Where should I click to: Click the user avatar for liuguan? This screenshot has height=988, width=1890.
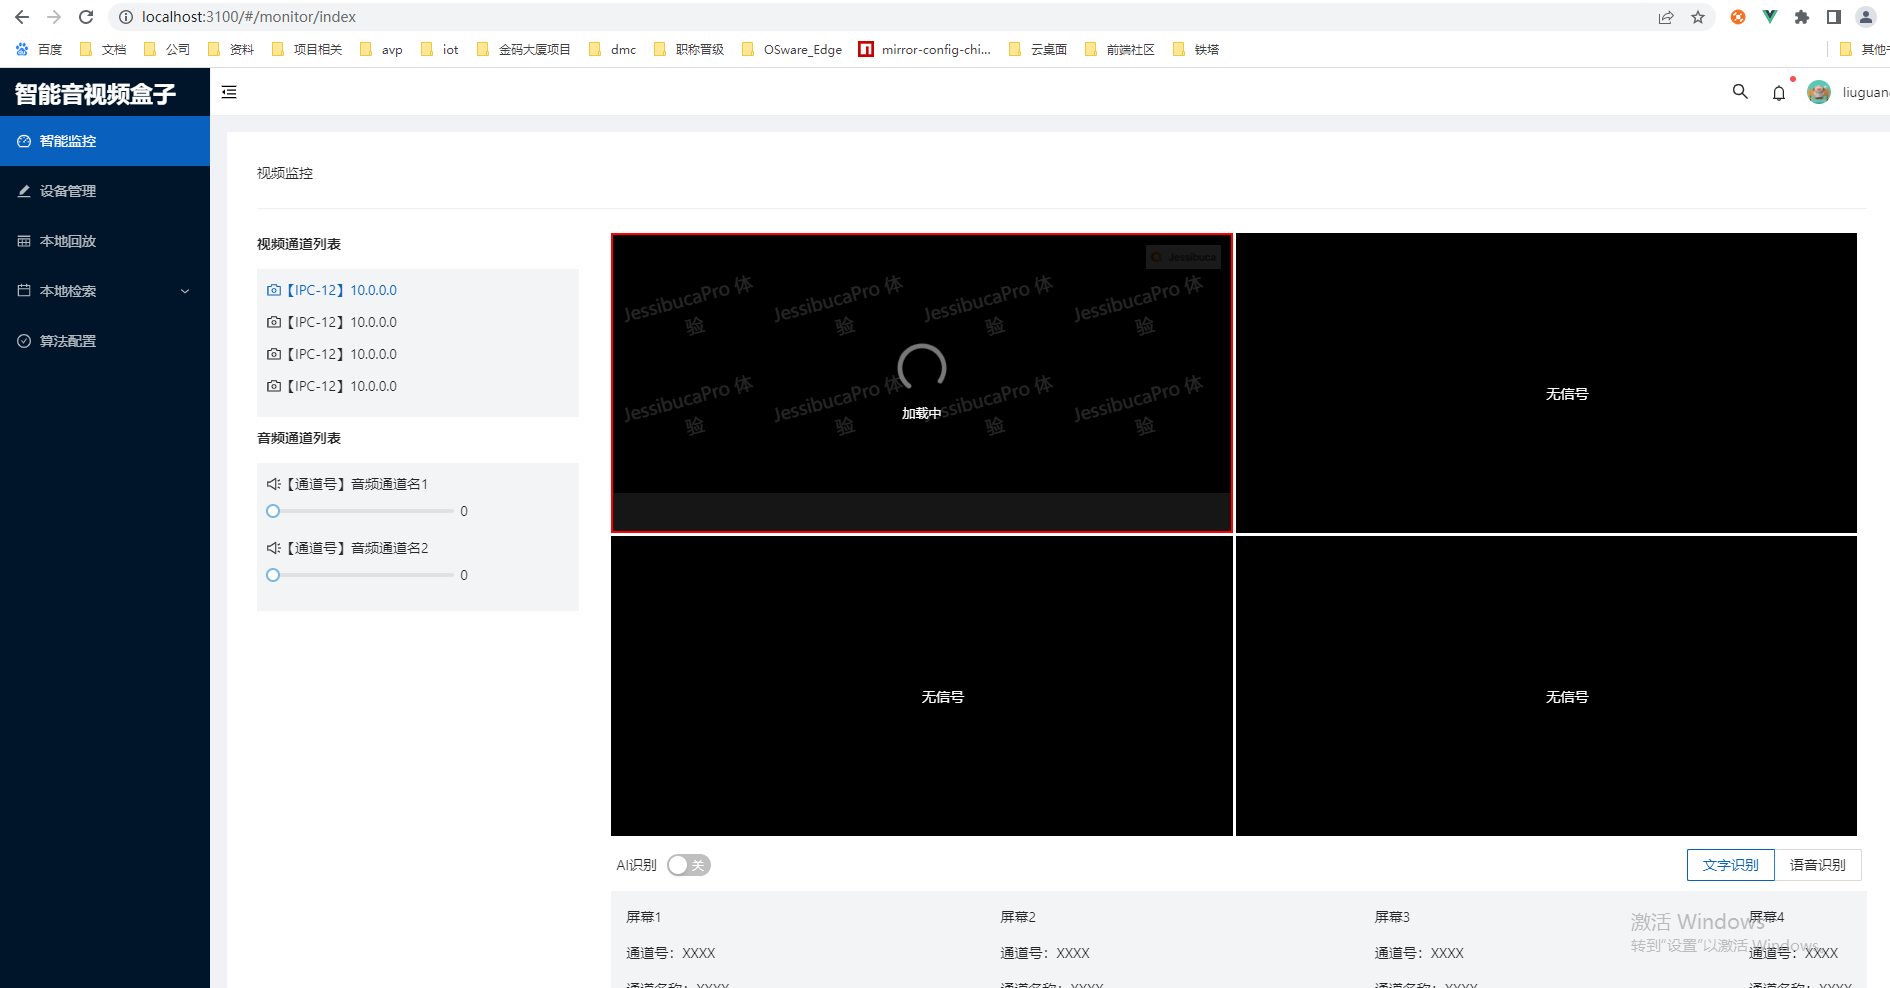[1819, 91]
